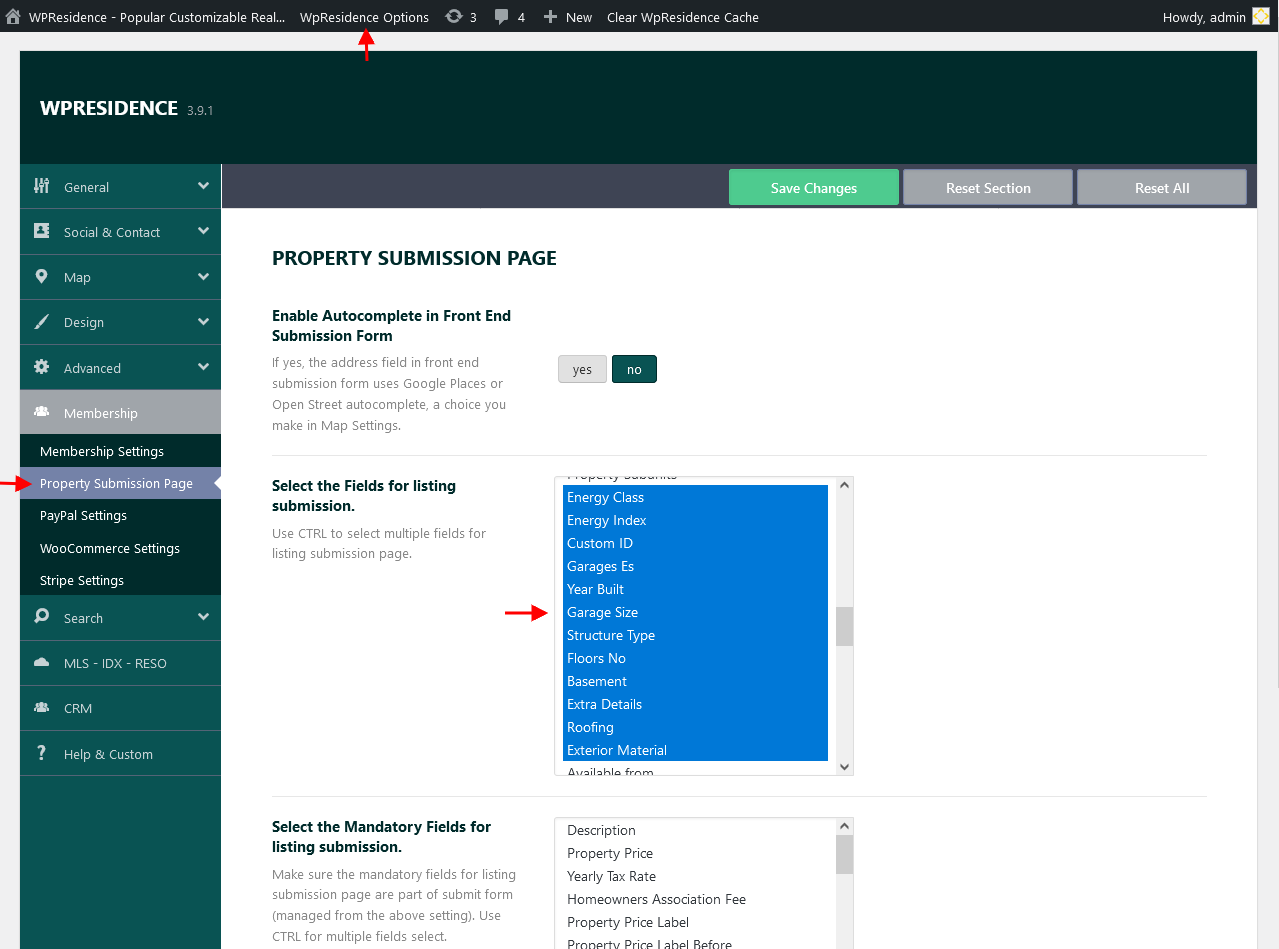The image size is (1279, 949).
Task: Expand the Advanced section chevron
Action: point(203,367)
